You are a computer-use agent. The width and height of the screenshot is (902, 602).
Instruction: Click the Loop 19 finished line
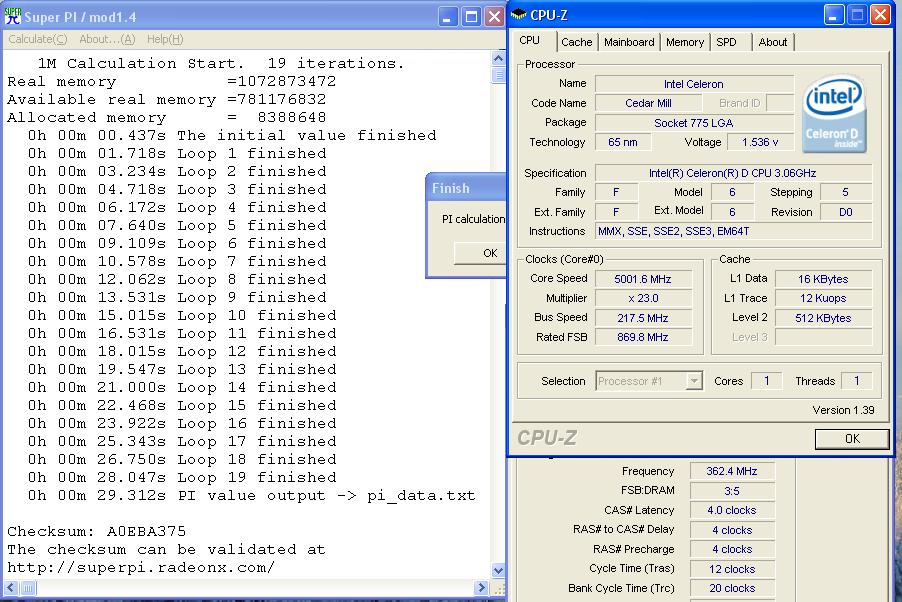(x=182, y=477)
